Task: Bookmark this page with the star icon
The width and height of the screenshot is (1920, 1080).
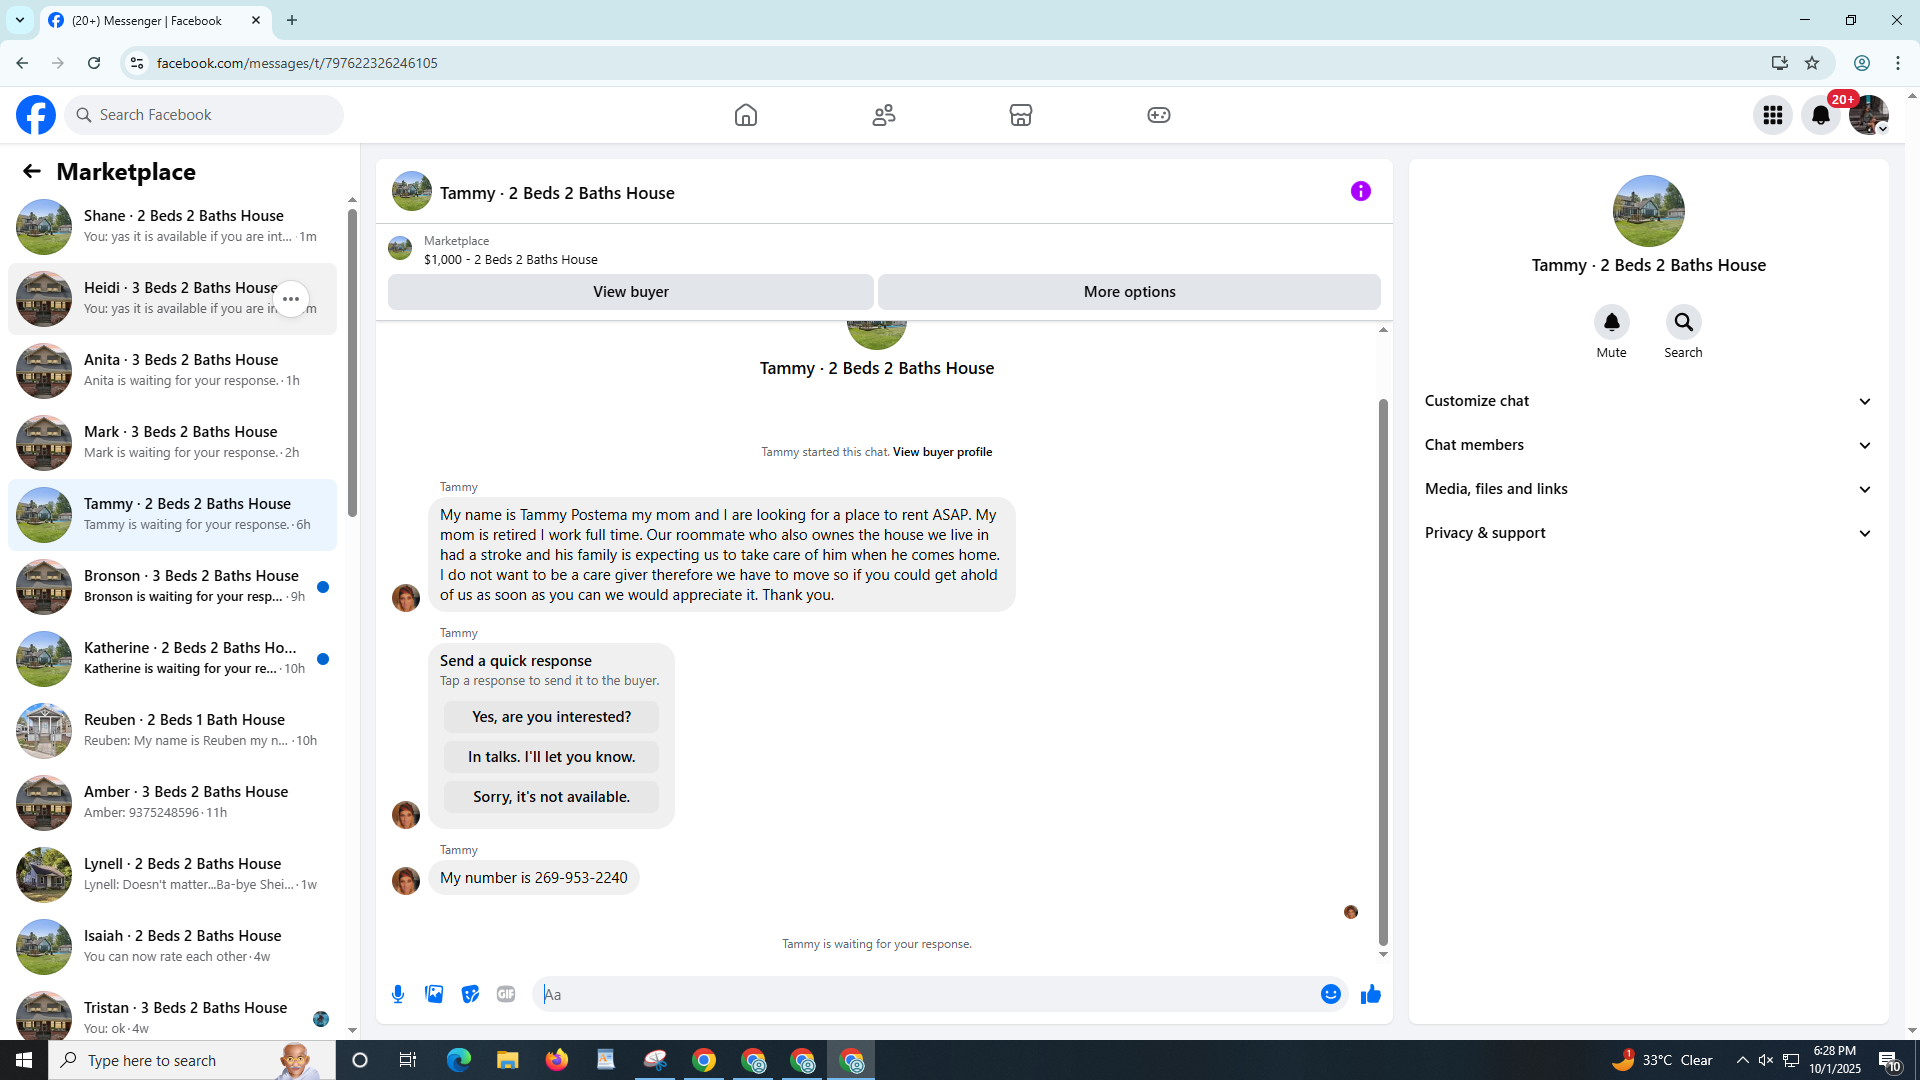Action: pos(1812,63)
